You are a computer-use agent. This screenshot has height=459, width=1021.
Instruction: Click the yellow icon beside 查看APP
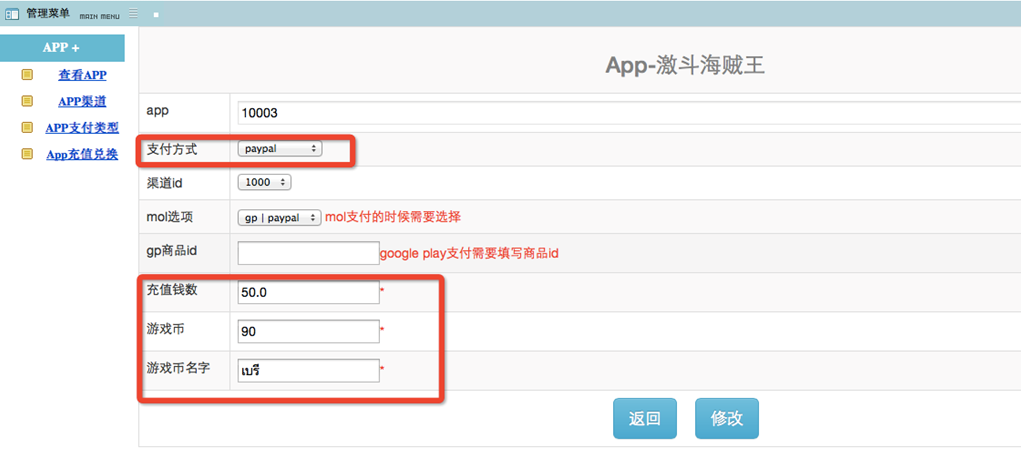pos(27,75)
